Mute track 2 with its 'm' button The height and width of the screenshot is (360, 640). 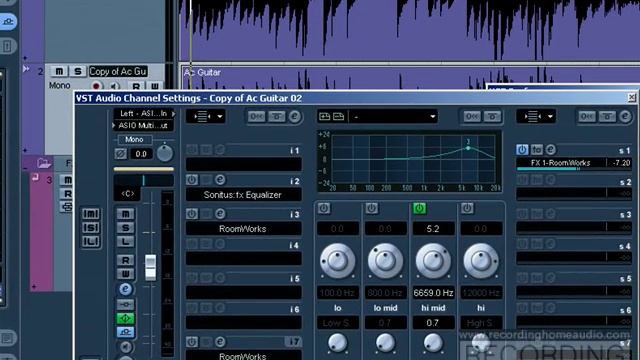point(59,71)
